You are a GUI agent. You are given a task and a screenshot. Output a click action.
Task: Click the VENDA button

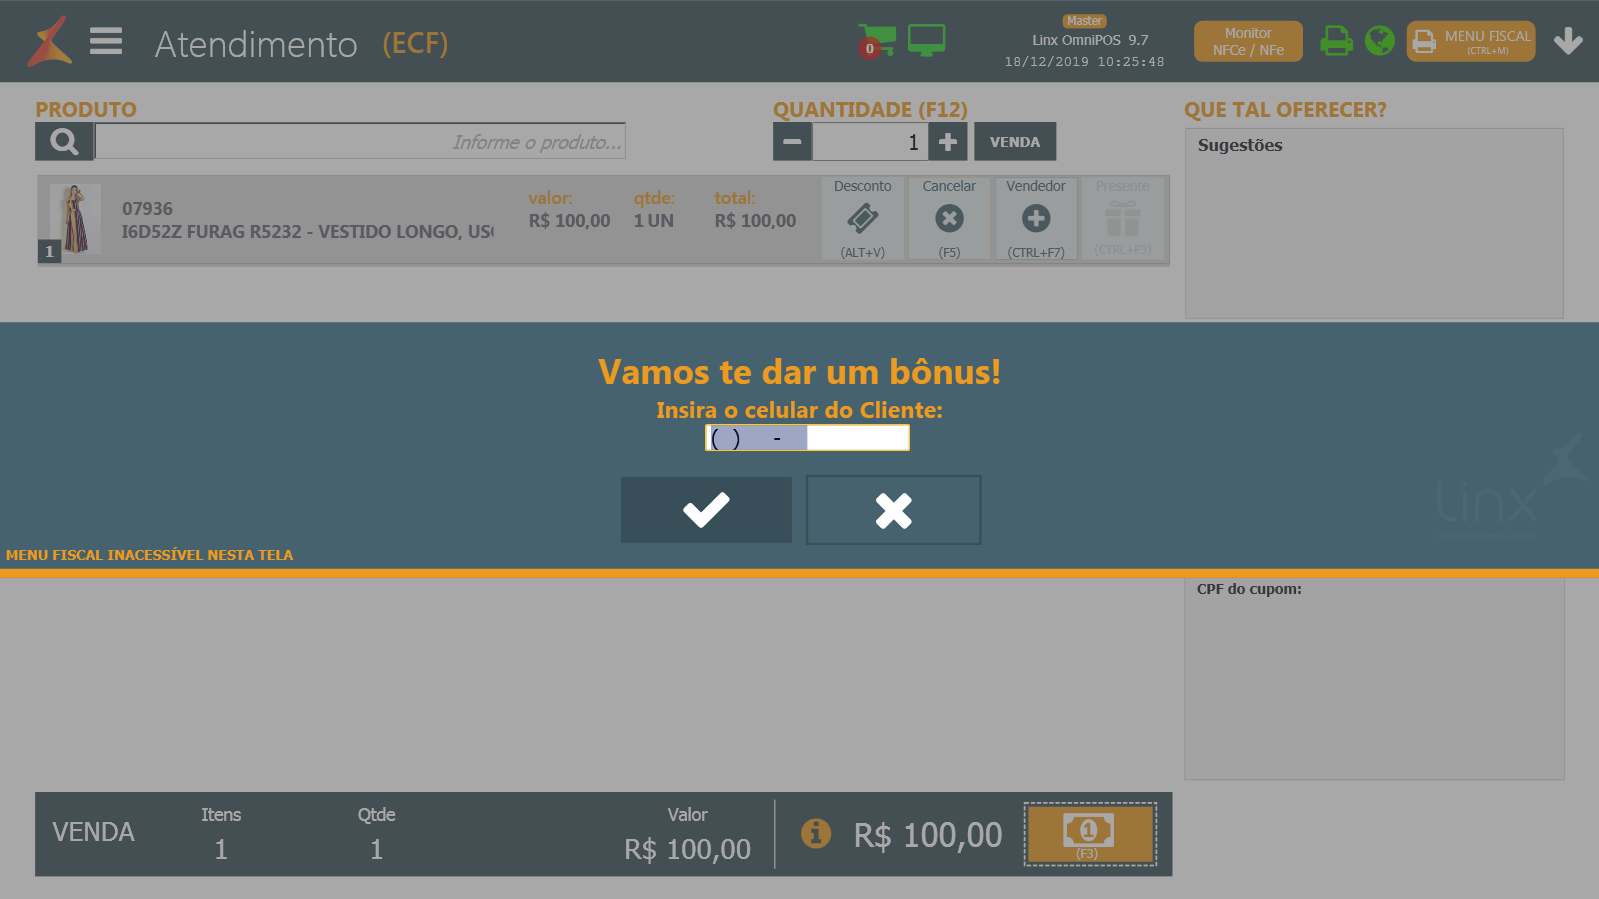pyautogui.click(x=1015, y=142)
